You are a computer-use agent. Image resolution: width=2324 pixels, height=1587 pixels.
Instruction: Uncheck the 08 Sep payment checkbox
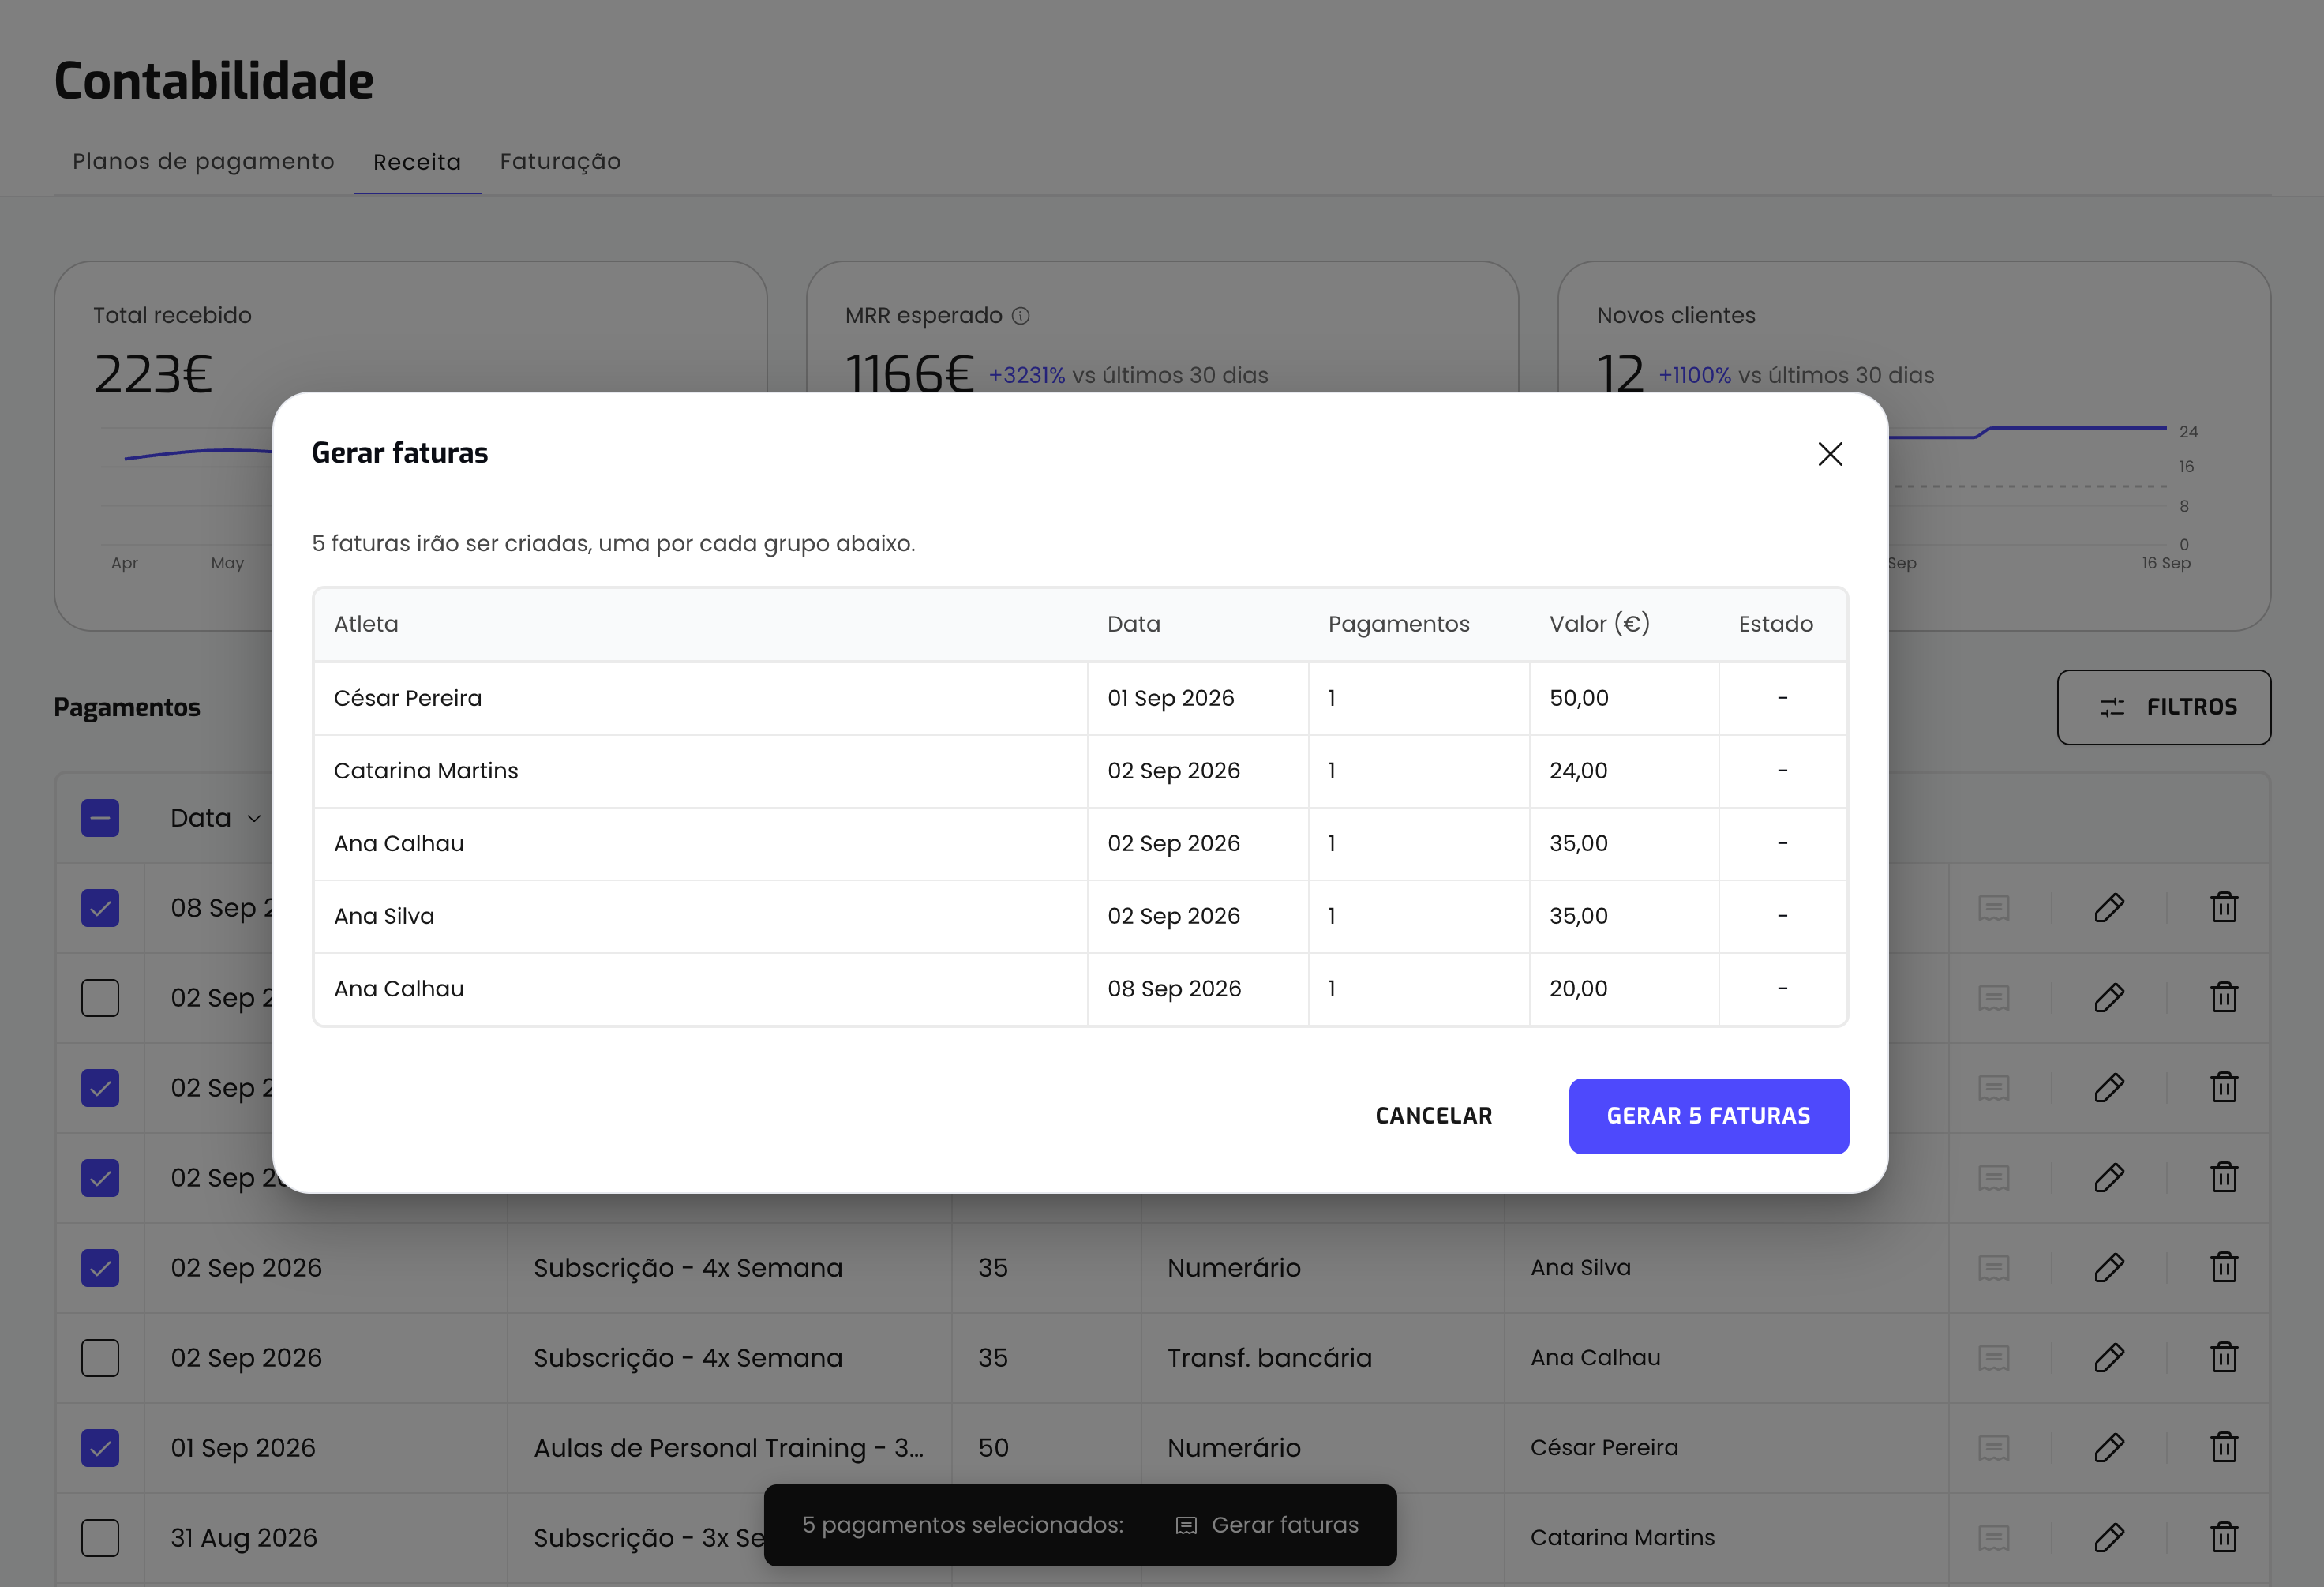coord(100,908)
